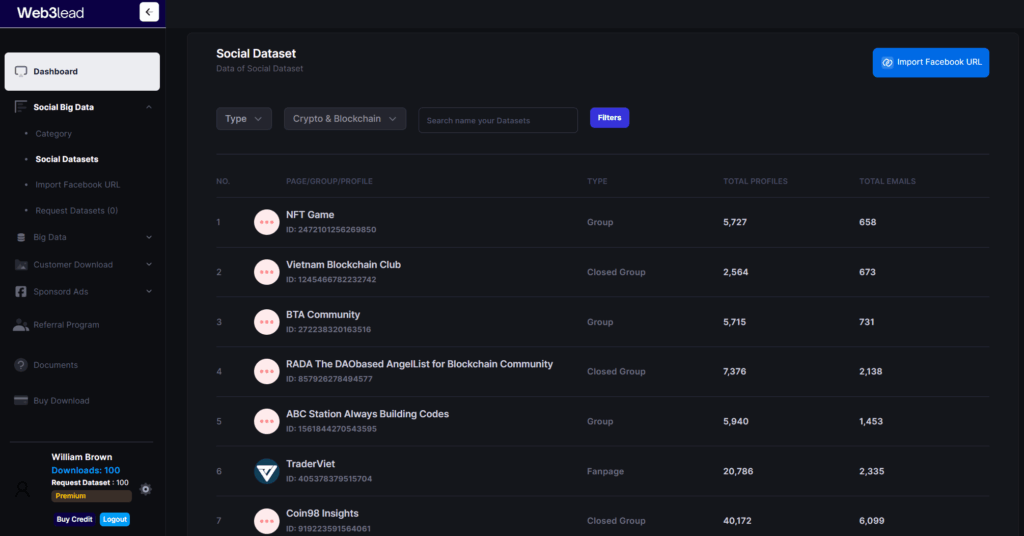Click the settings gear near Premium badge
The width and height of the screenshot is (1024, 536).
point(146,489)
